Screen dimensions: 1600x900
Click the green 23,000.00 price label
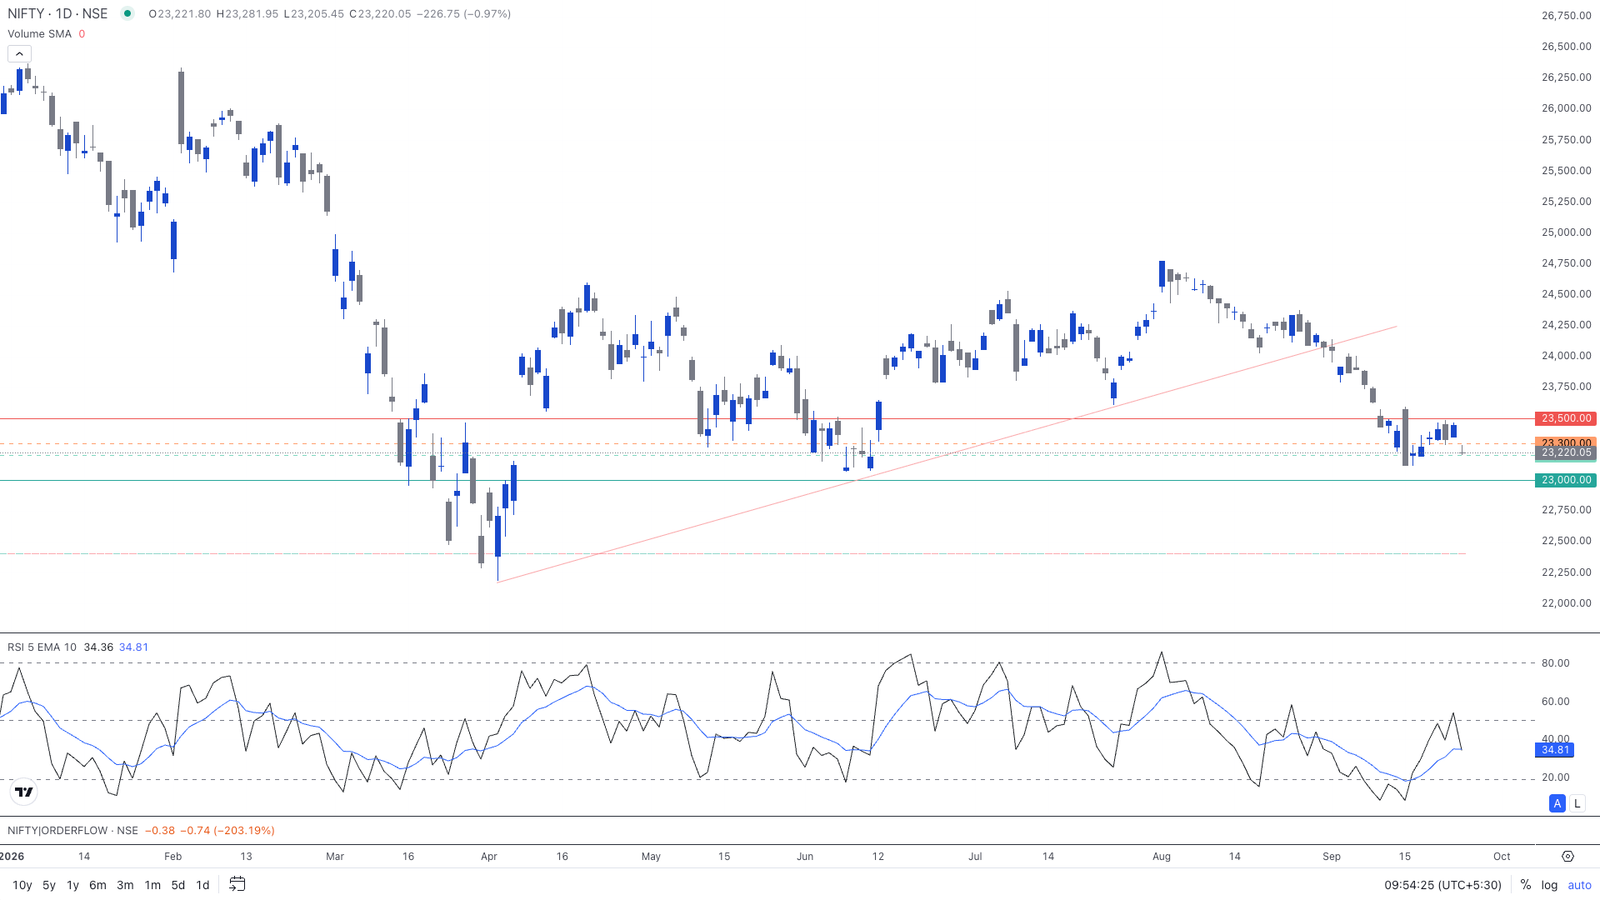[1566, 480]
